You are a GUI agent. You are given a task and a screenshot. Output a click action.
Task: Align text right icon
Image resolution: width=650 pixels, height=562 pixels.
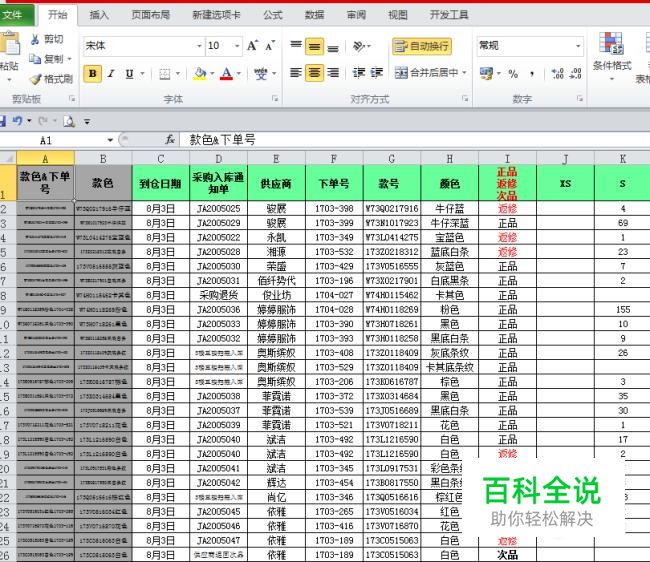point(333,73)
